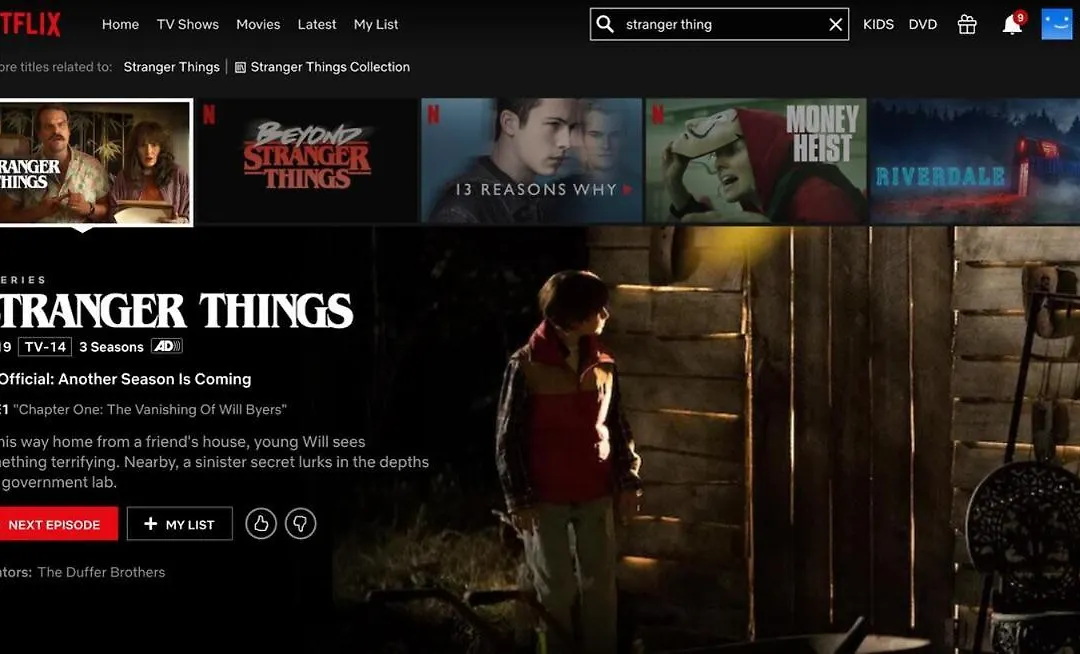This screenshot has height=654, width=1080.
Task: Play the next episode
Action: 59,524
